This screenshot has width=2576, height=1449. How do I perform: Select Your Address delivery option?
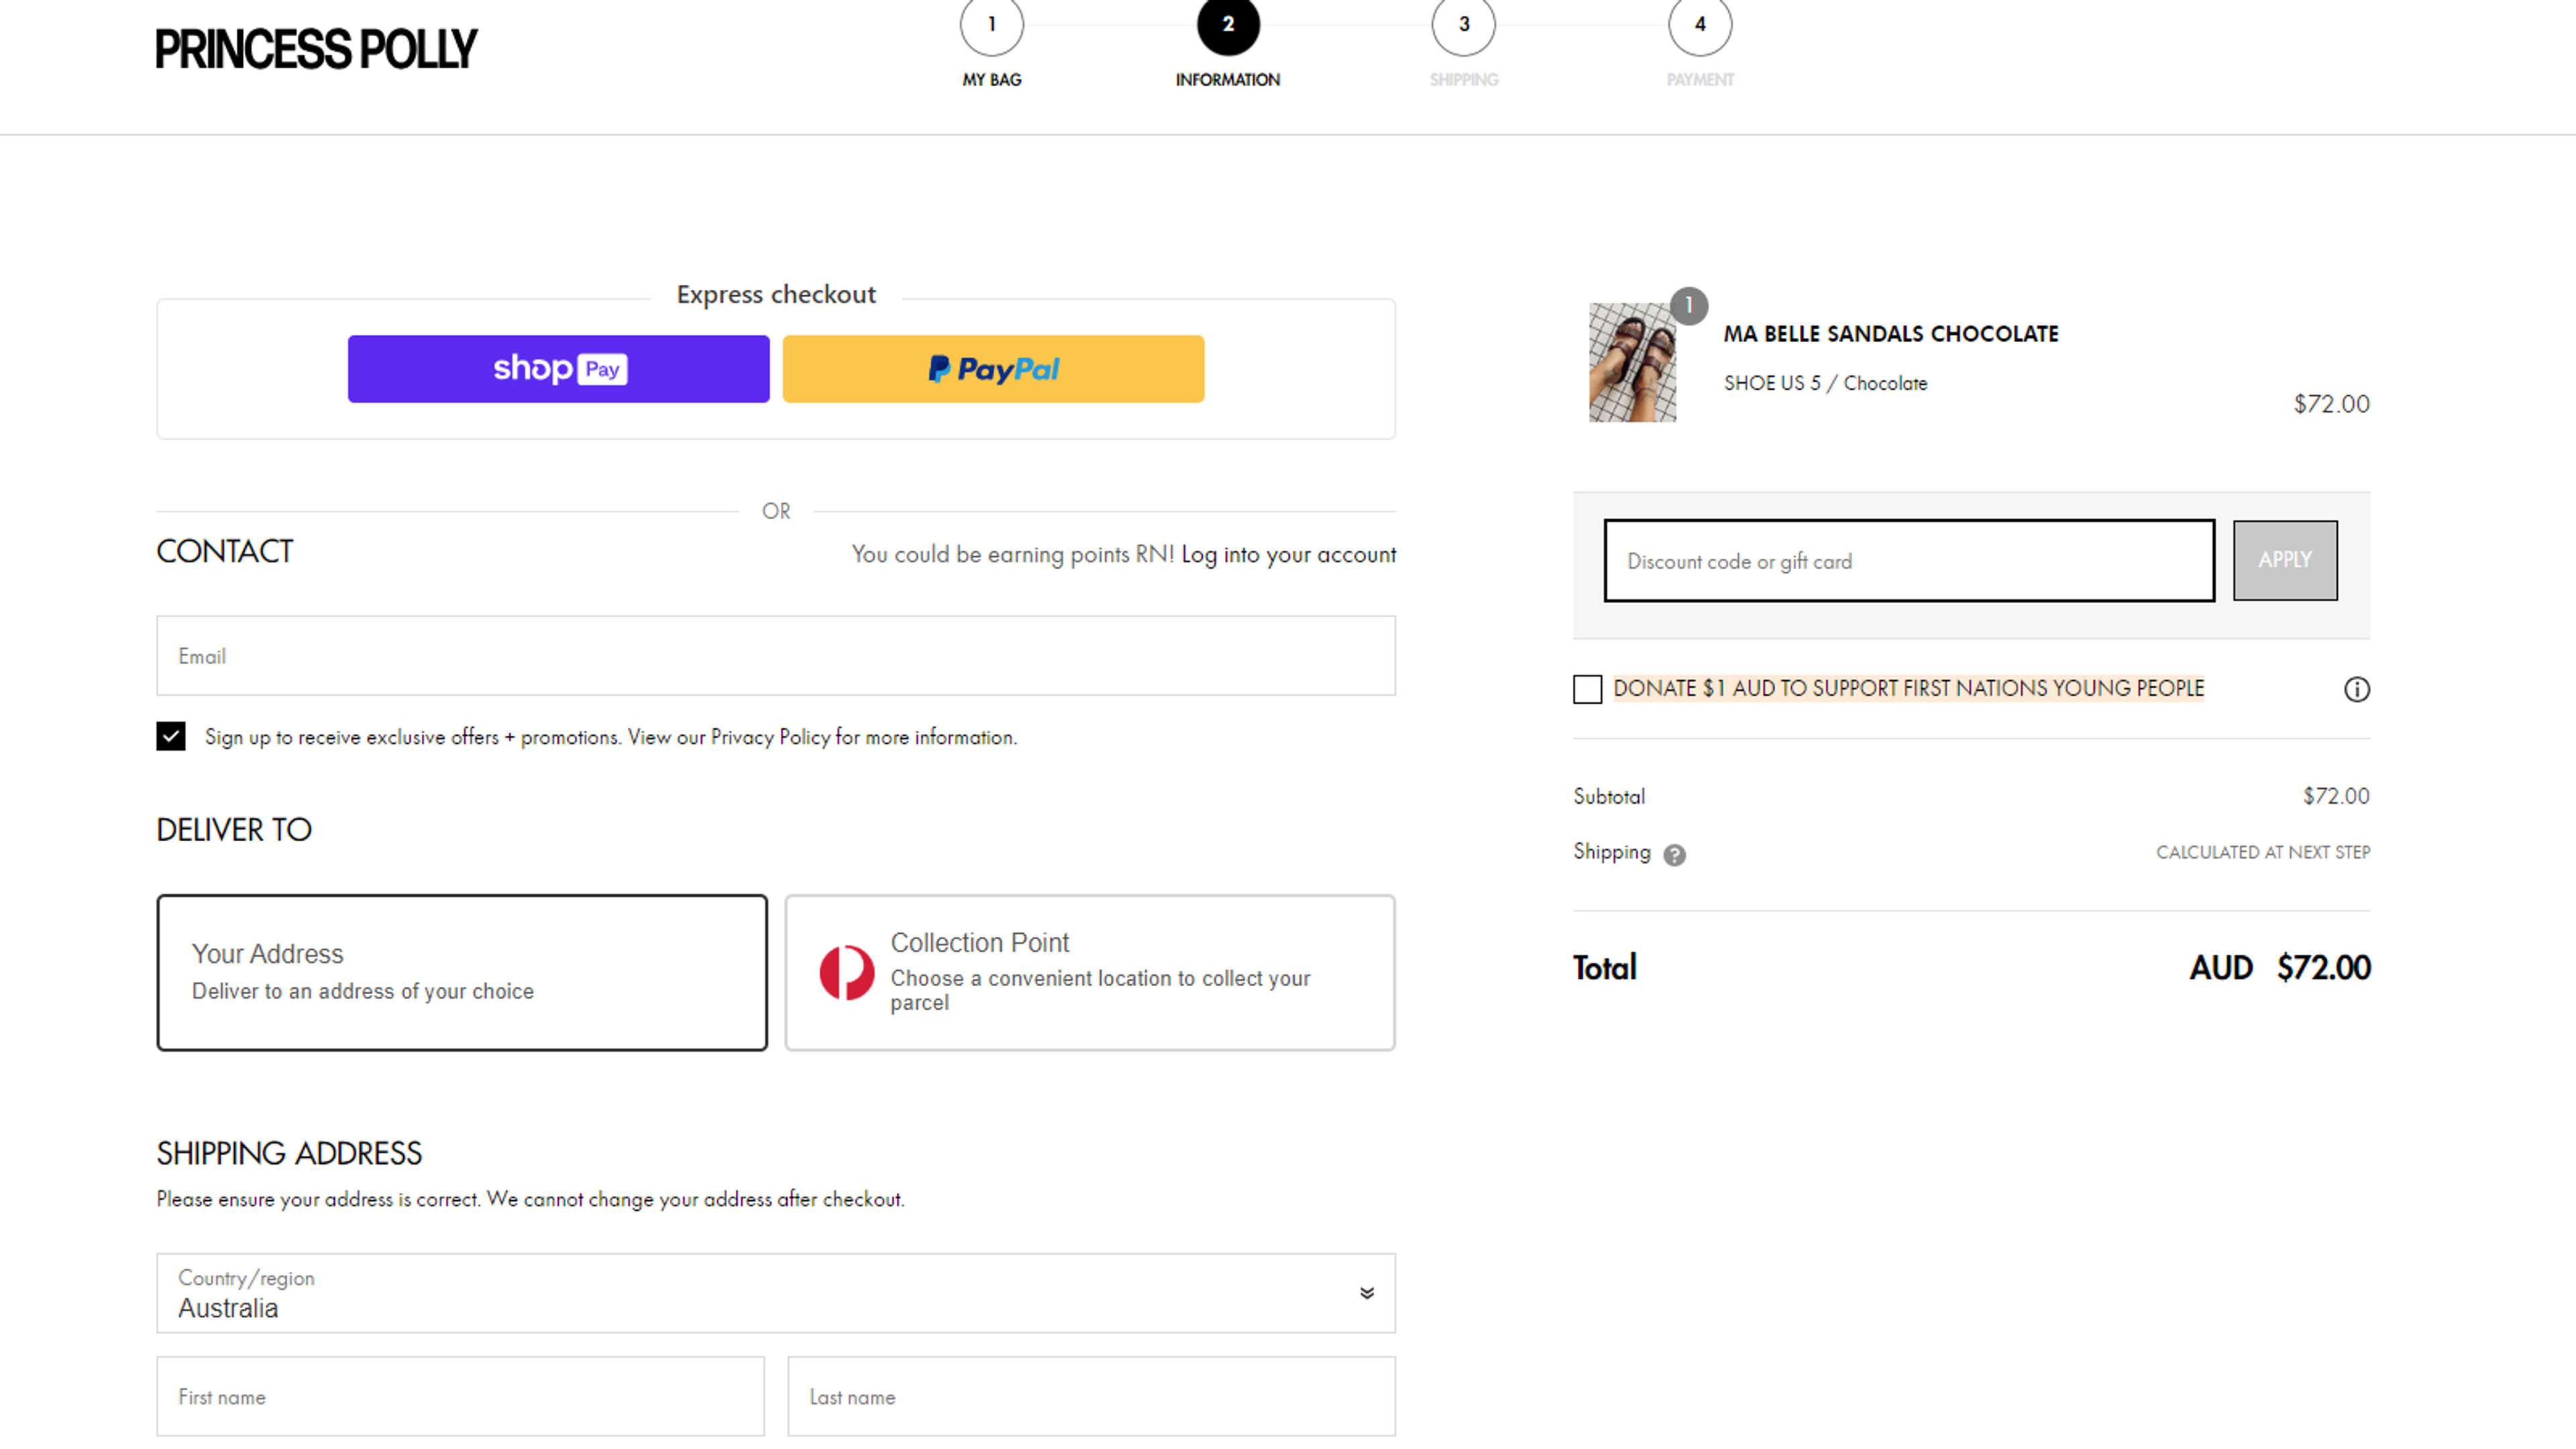(462, 972)
